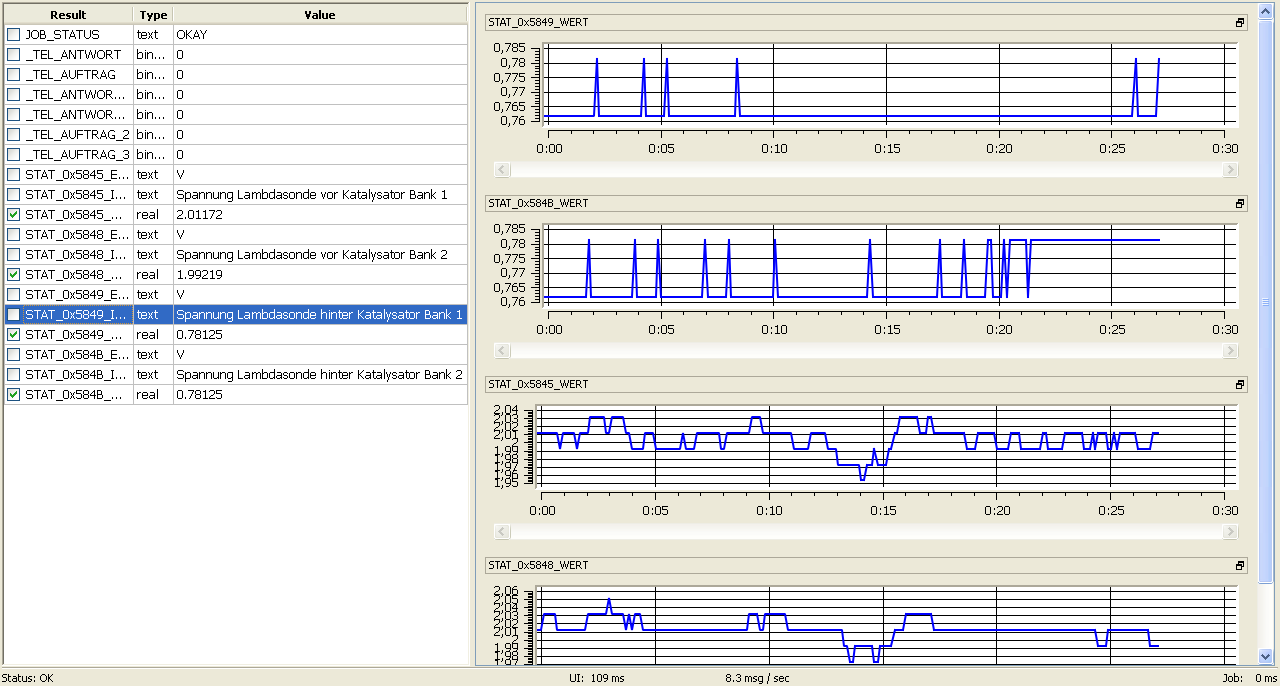1280x686 pixels.
Task: Select the STAT_0x584B_E unit row name
Action: [77, 354]
